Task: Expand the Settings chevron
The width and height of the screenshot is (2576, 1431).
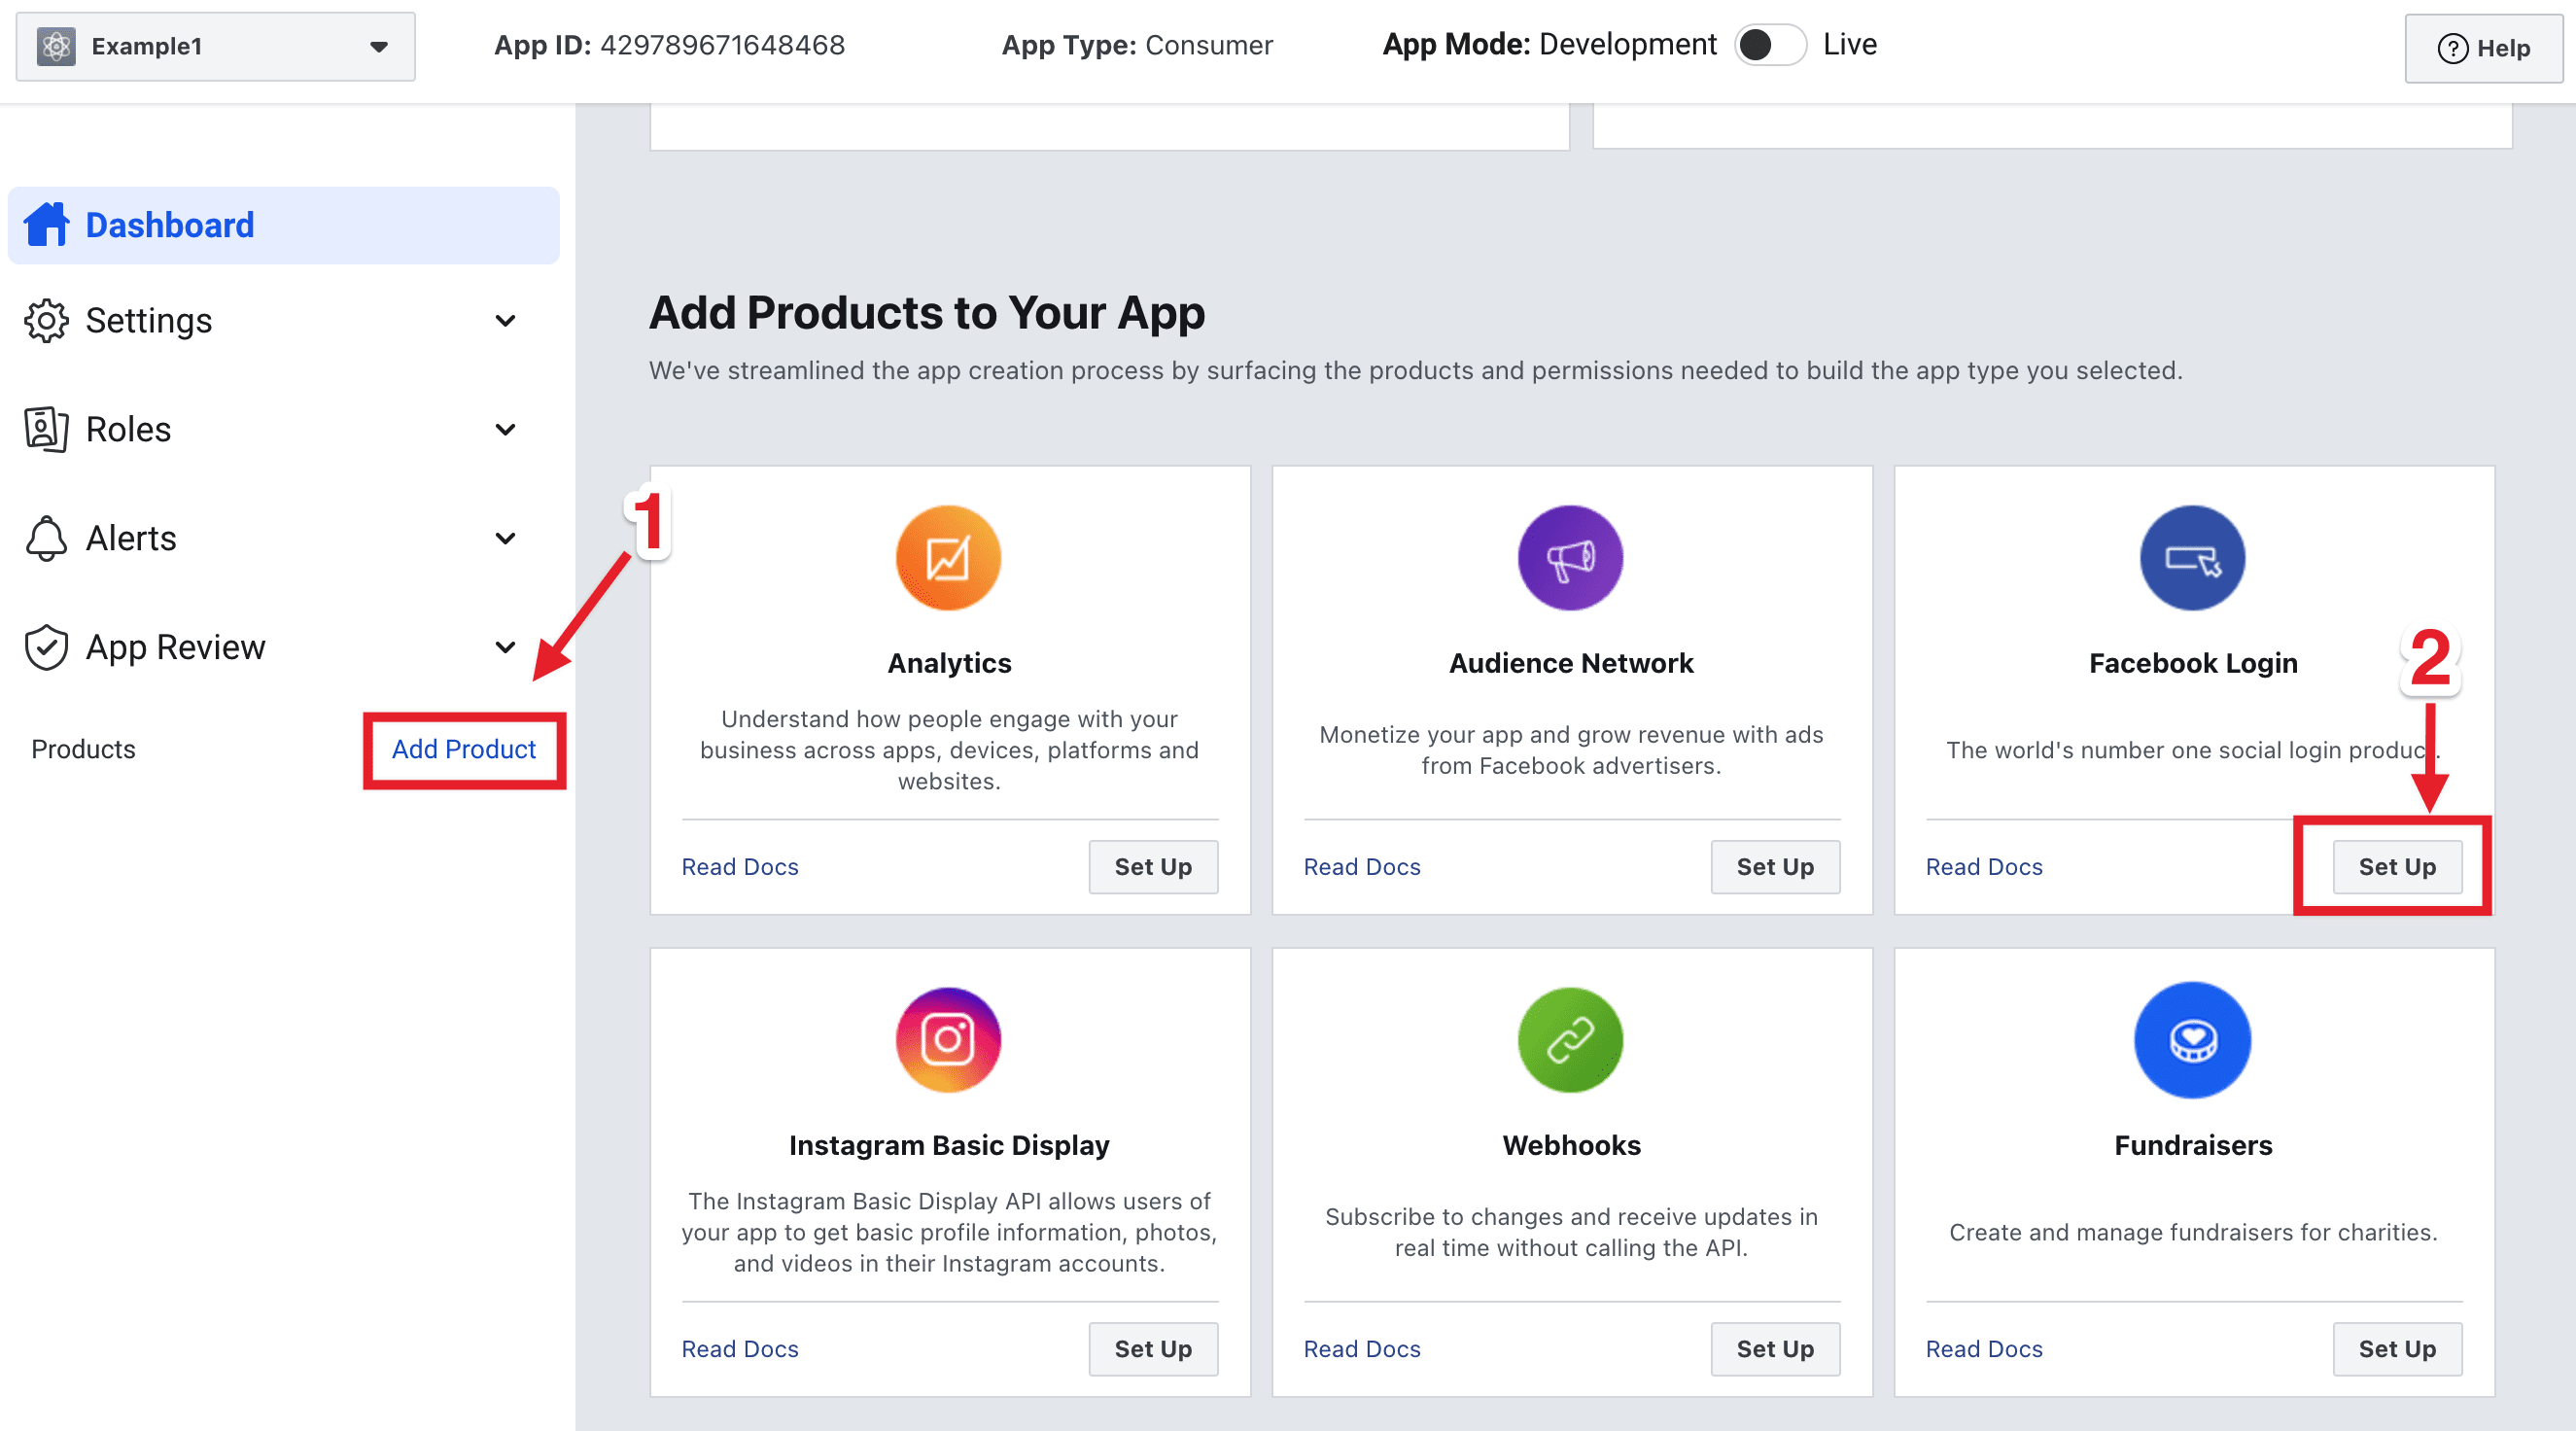Action: 506,321
